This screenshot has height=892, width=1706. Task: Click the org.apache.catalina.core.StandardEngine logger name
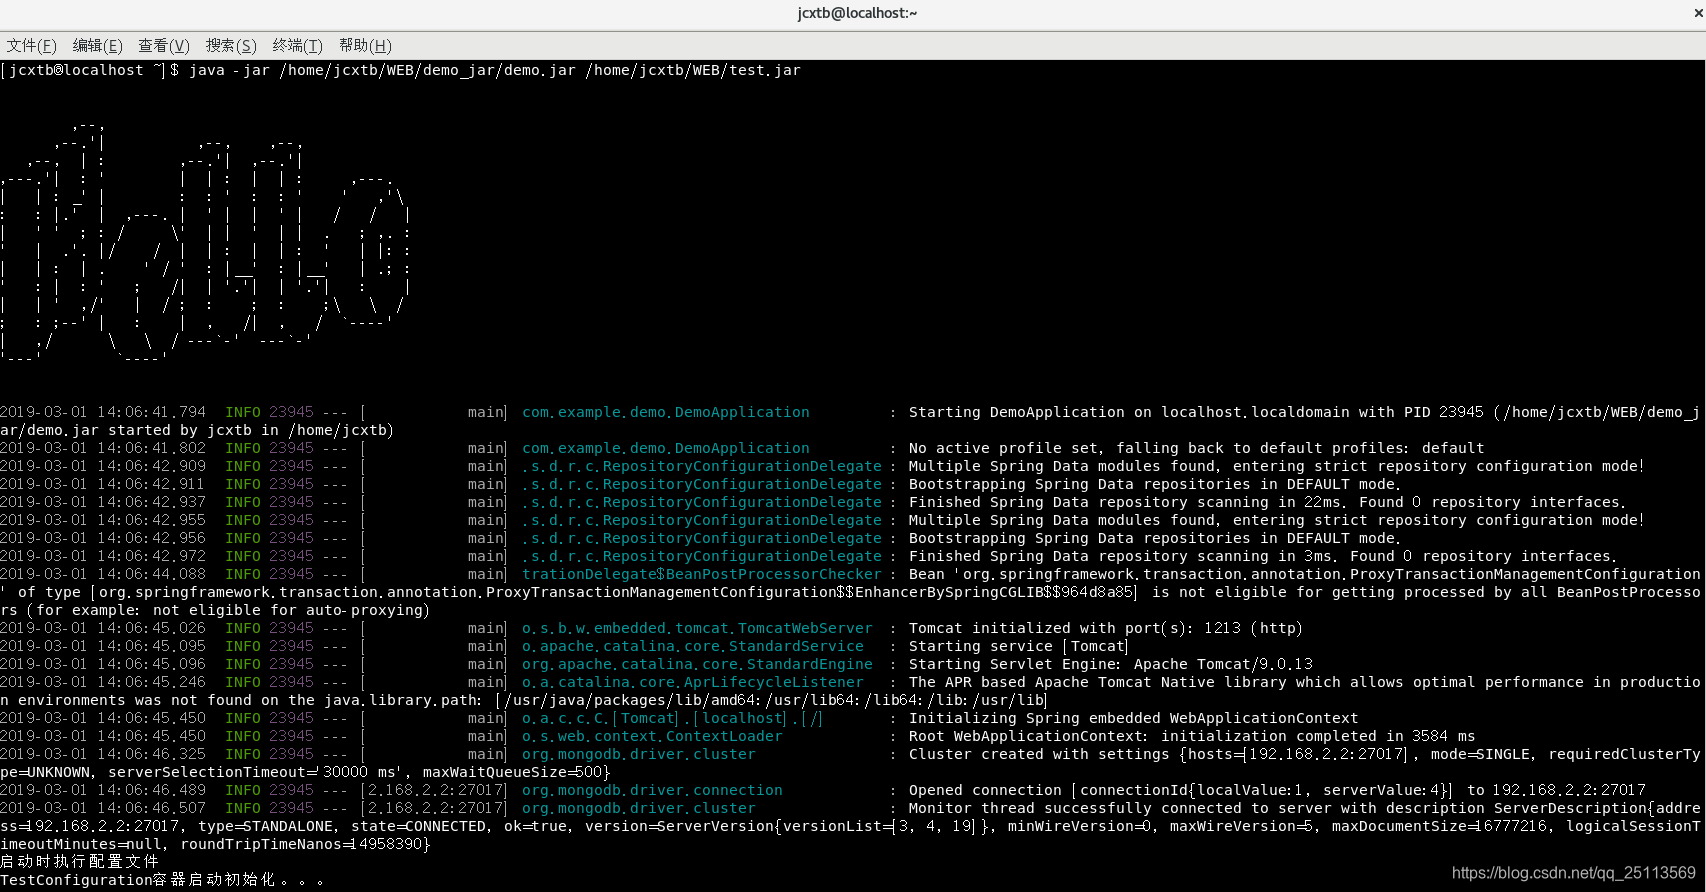(697, 664)
